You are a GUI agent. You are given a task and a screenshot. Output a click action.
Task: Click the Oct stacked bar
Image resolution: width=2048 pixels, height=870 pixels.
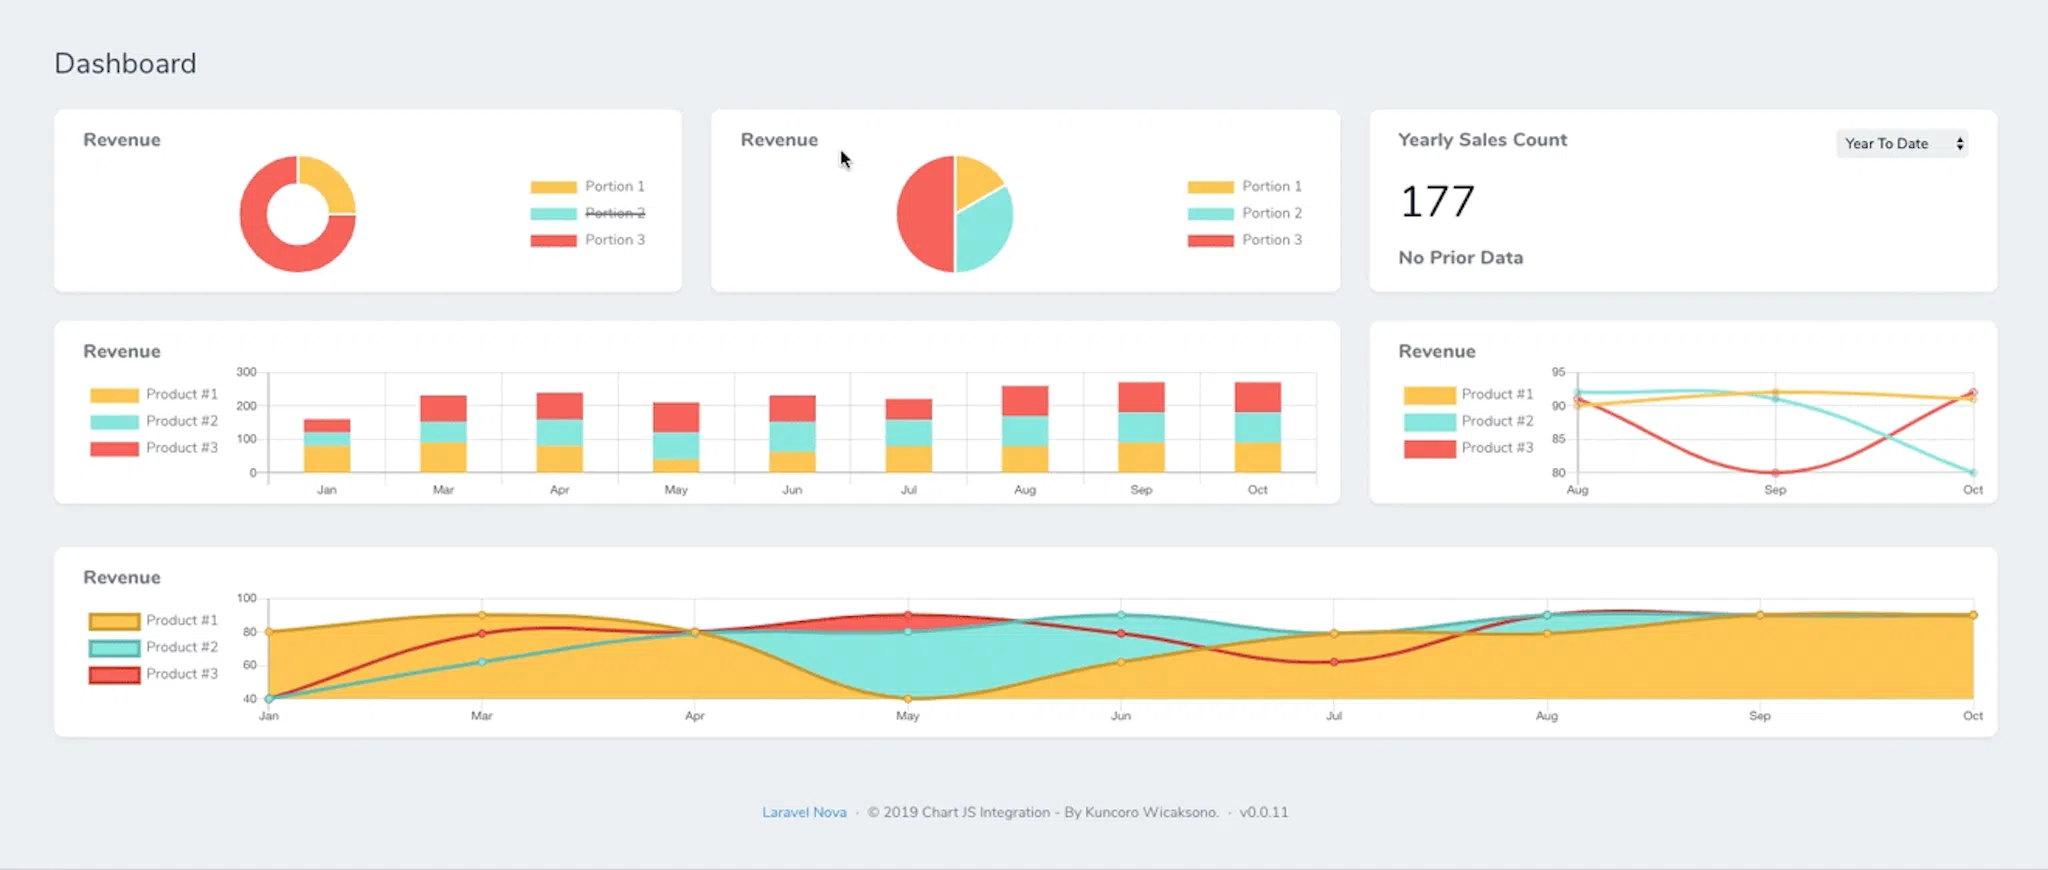[x=1257, y=427]
